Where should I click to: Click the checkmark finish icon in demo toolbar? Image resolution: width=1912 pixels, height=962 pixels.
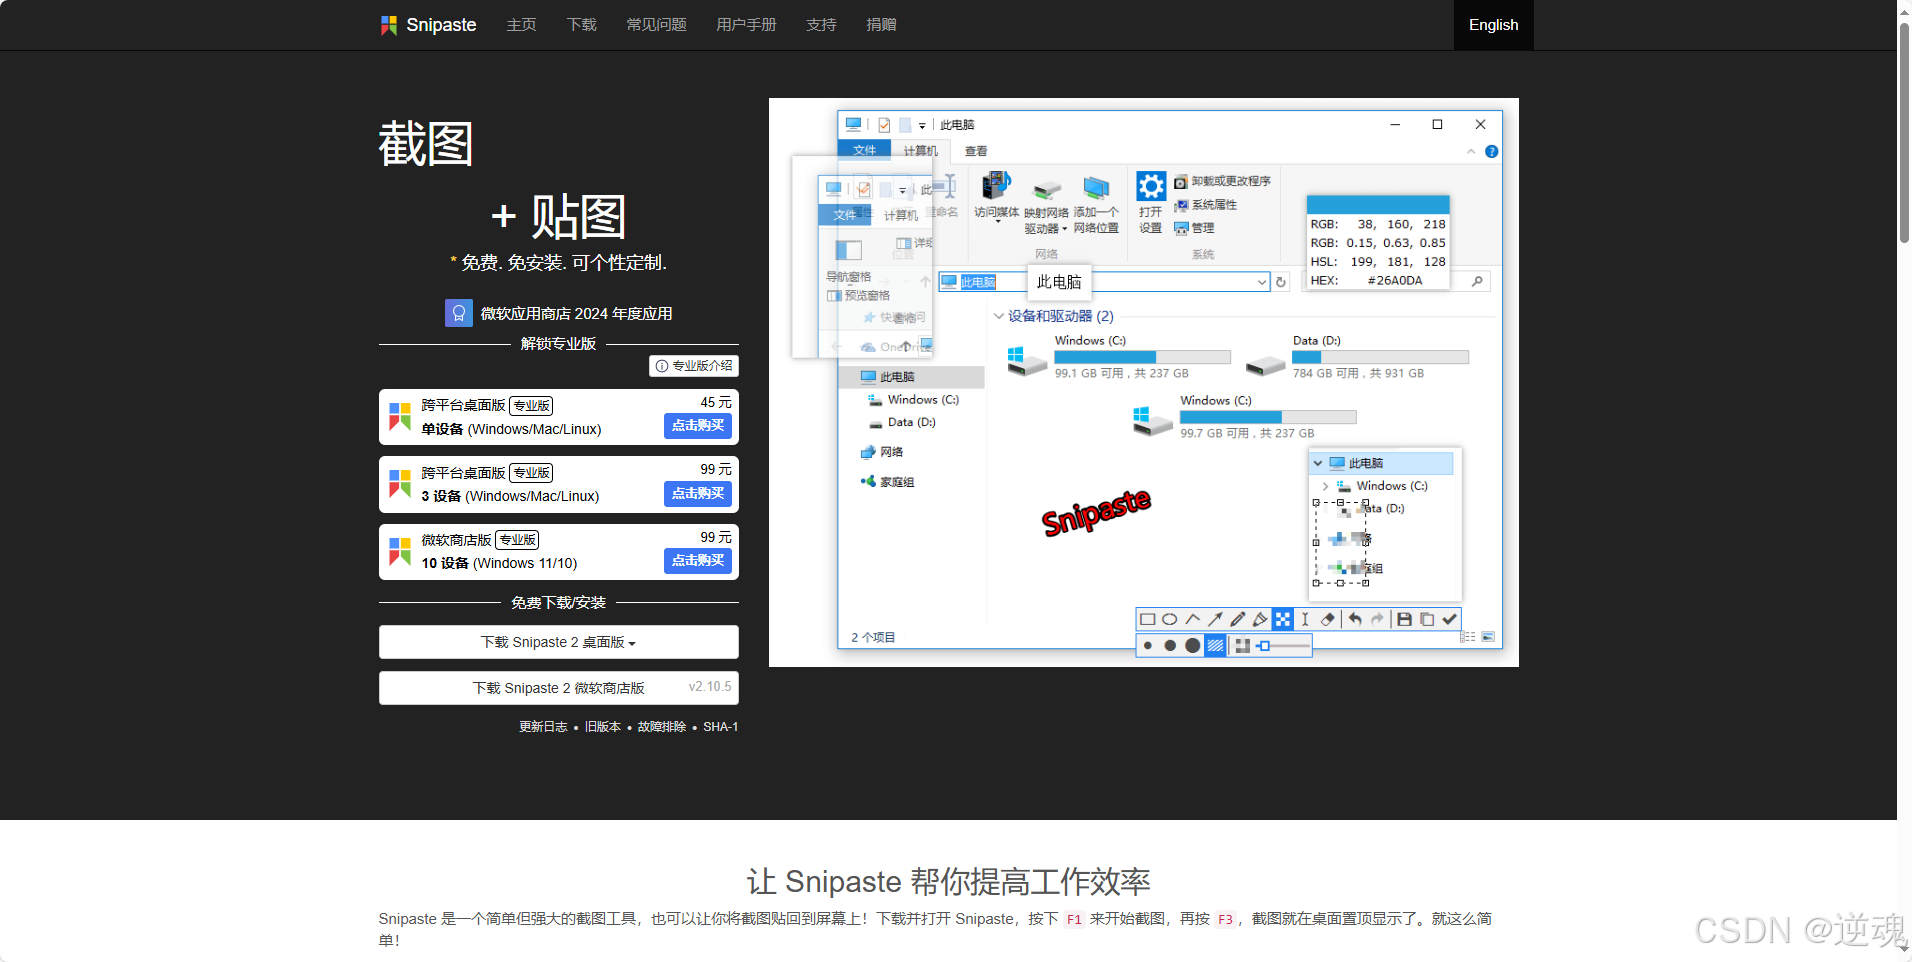[1449, 619]
